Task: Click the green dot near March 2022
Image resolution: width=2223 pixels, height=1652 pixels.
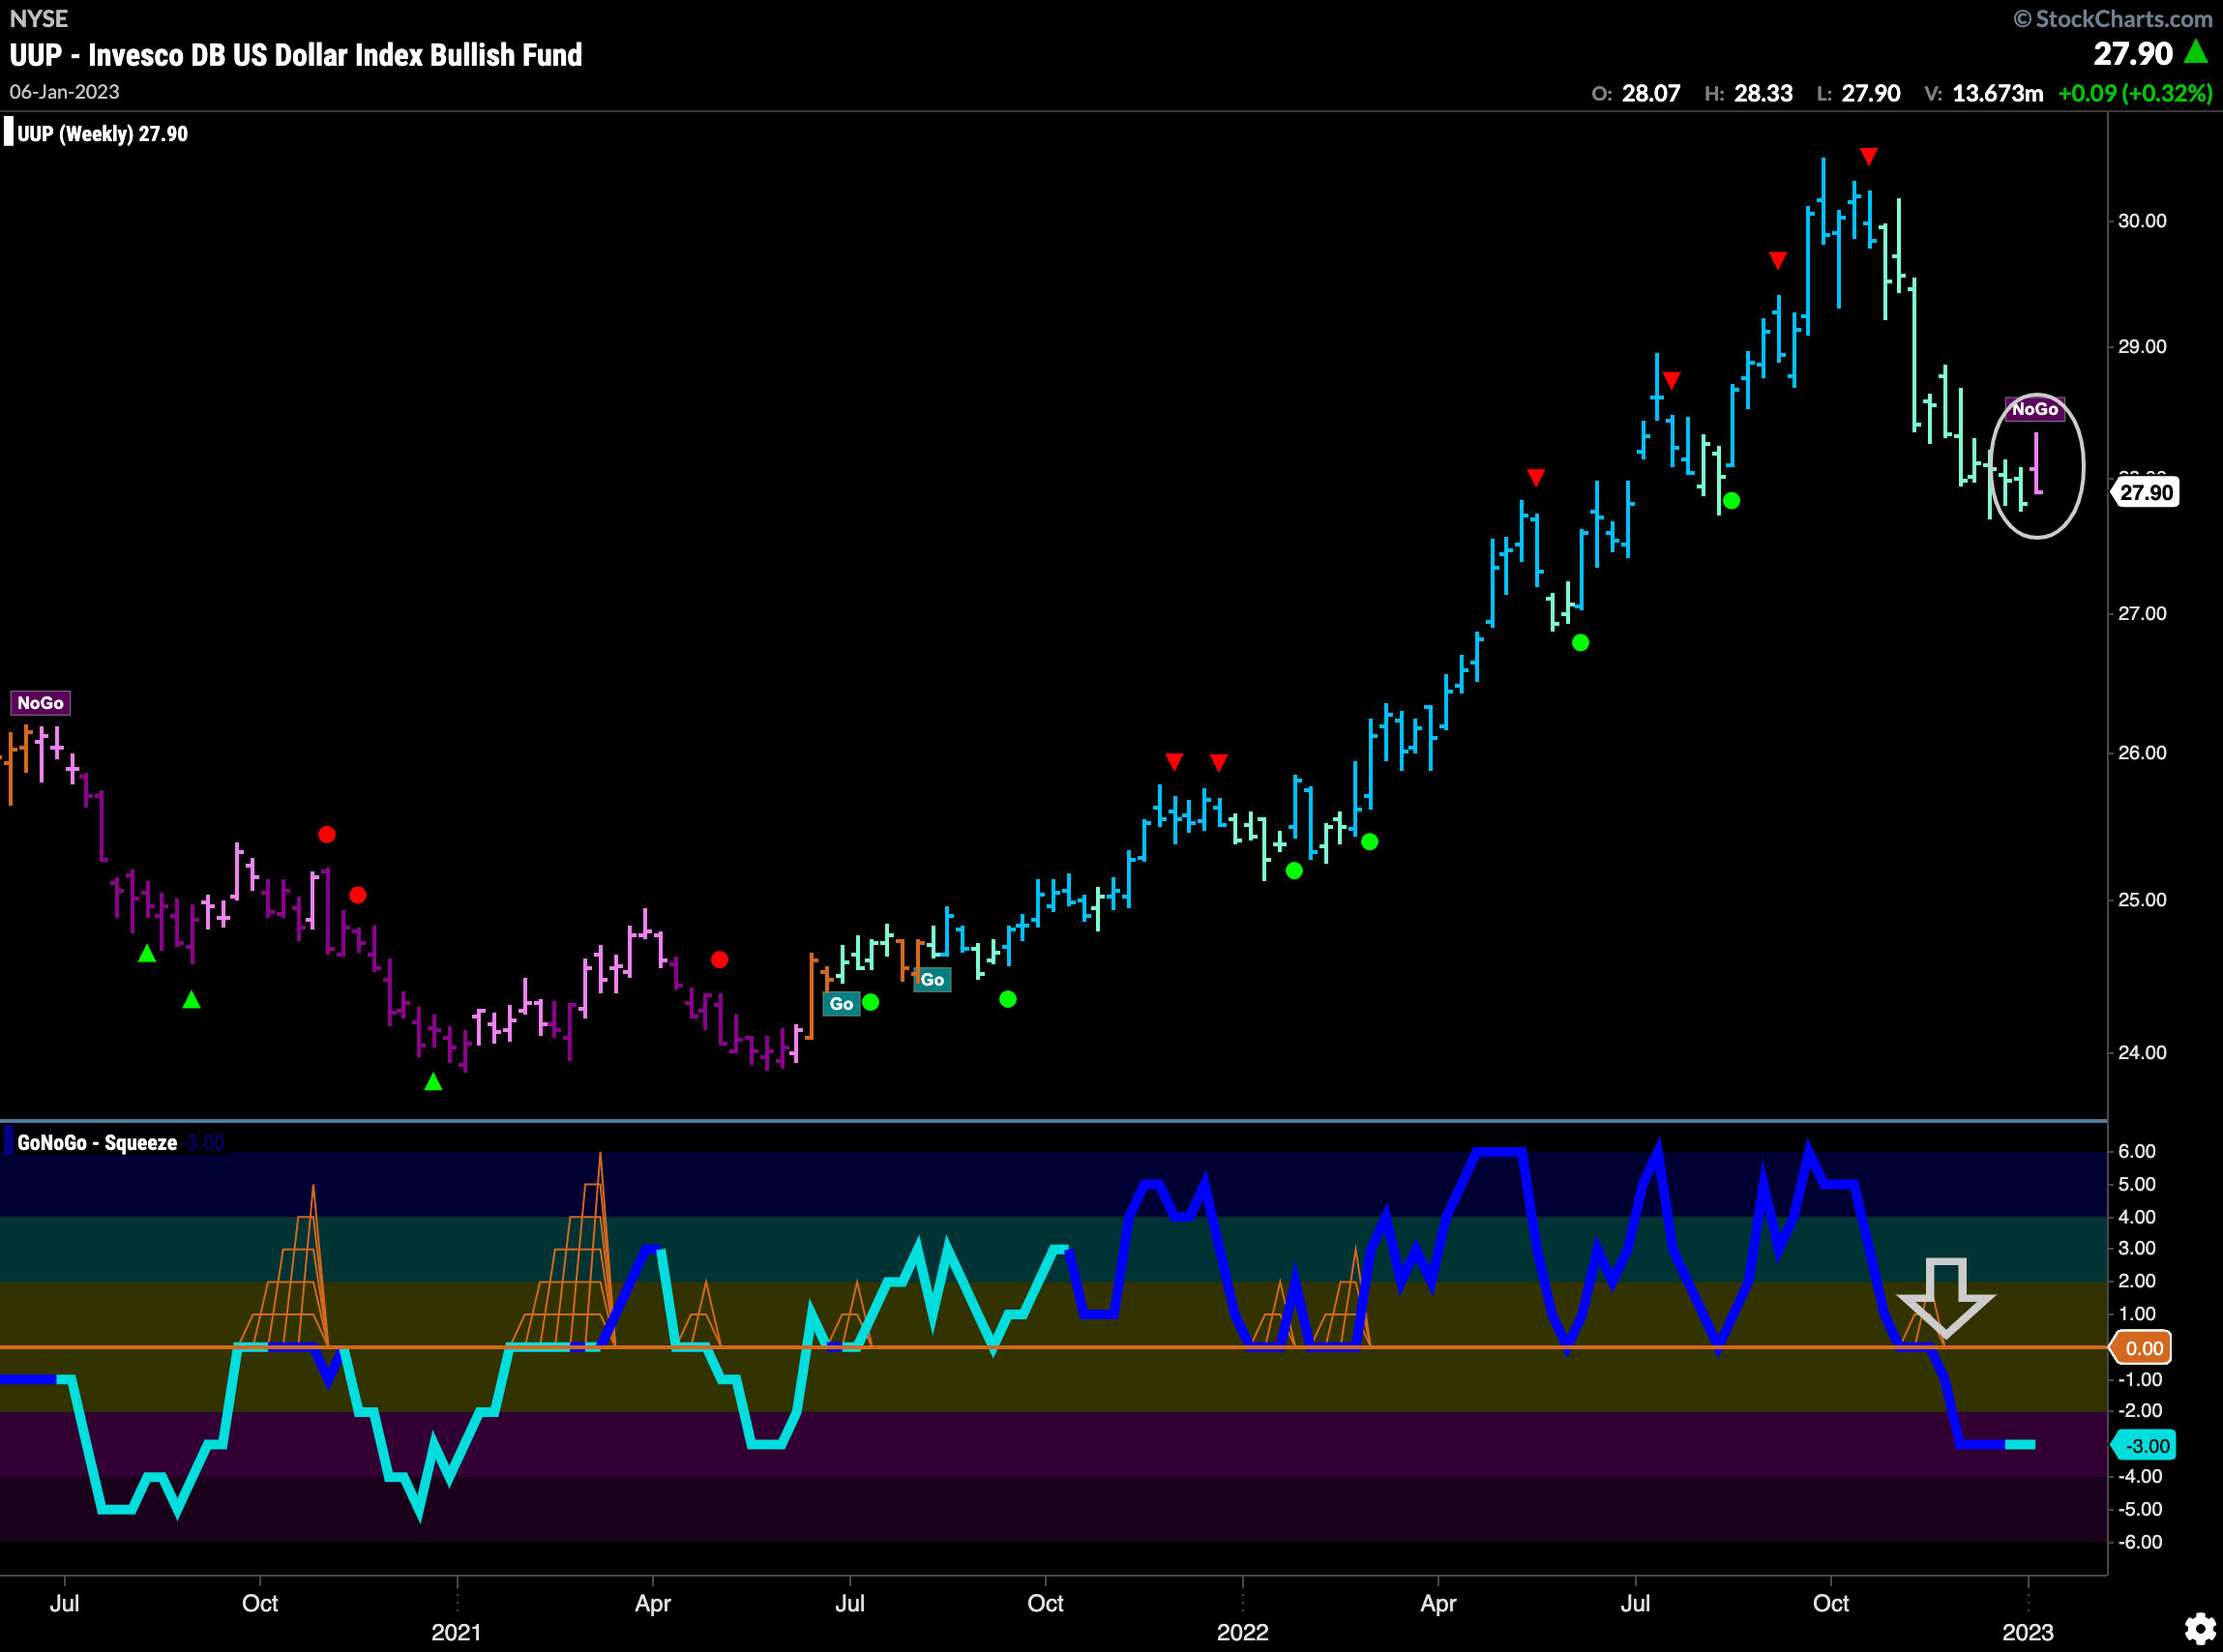Action: pos(1369,842)
